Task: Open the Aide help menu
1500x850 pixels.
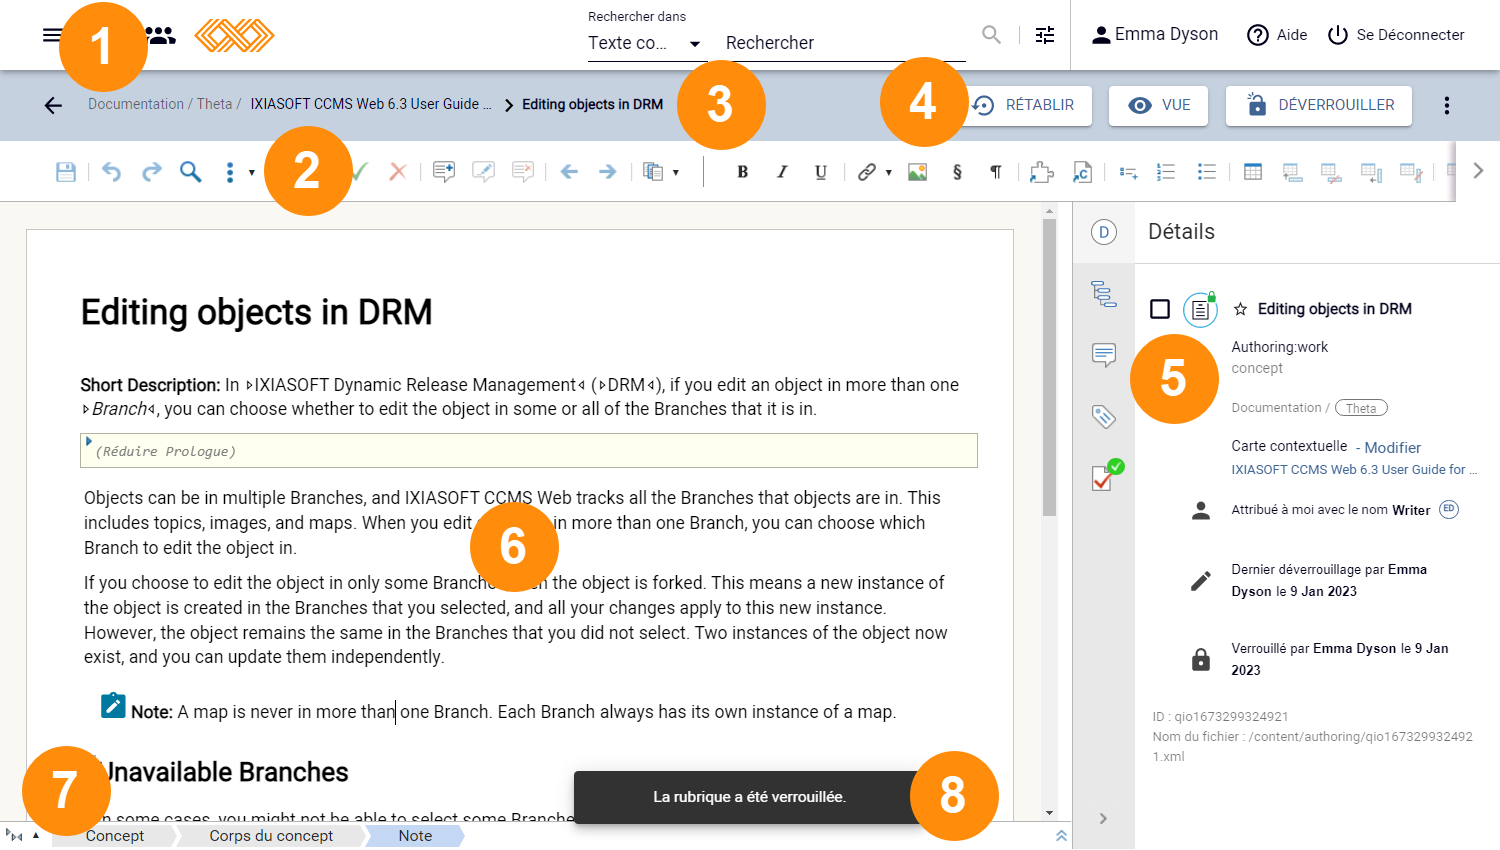Action: tap(1277, 35)
